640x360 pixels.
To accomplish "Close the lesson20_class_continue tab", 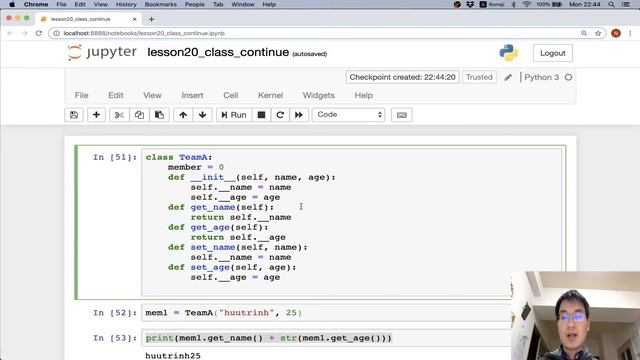I will (135, 19).
